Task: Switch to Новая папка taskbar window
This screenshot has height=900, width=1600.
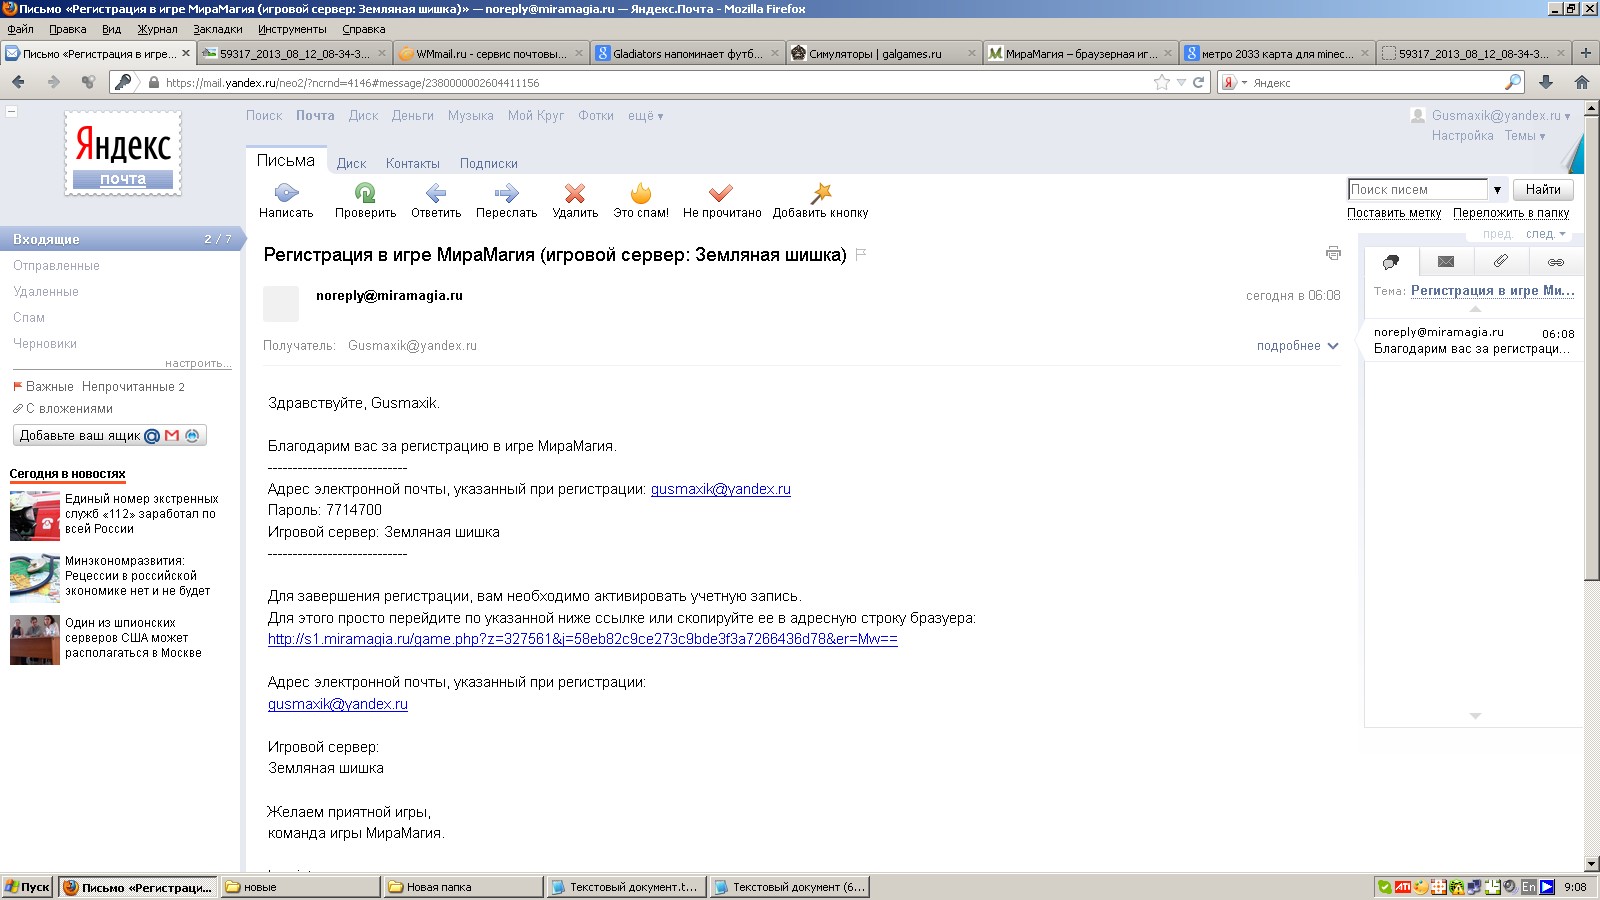Action: pyautogui.click(x=464, y=887)
